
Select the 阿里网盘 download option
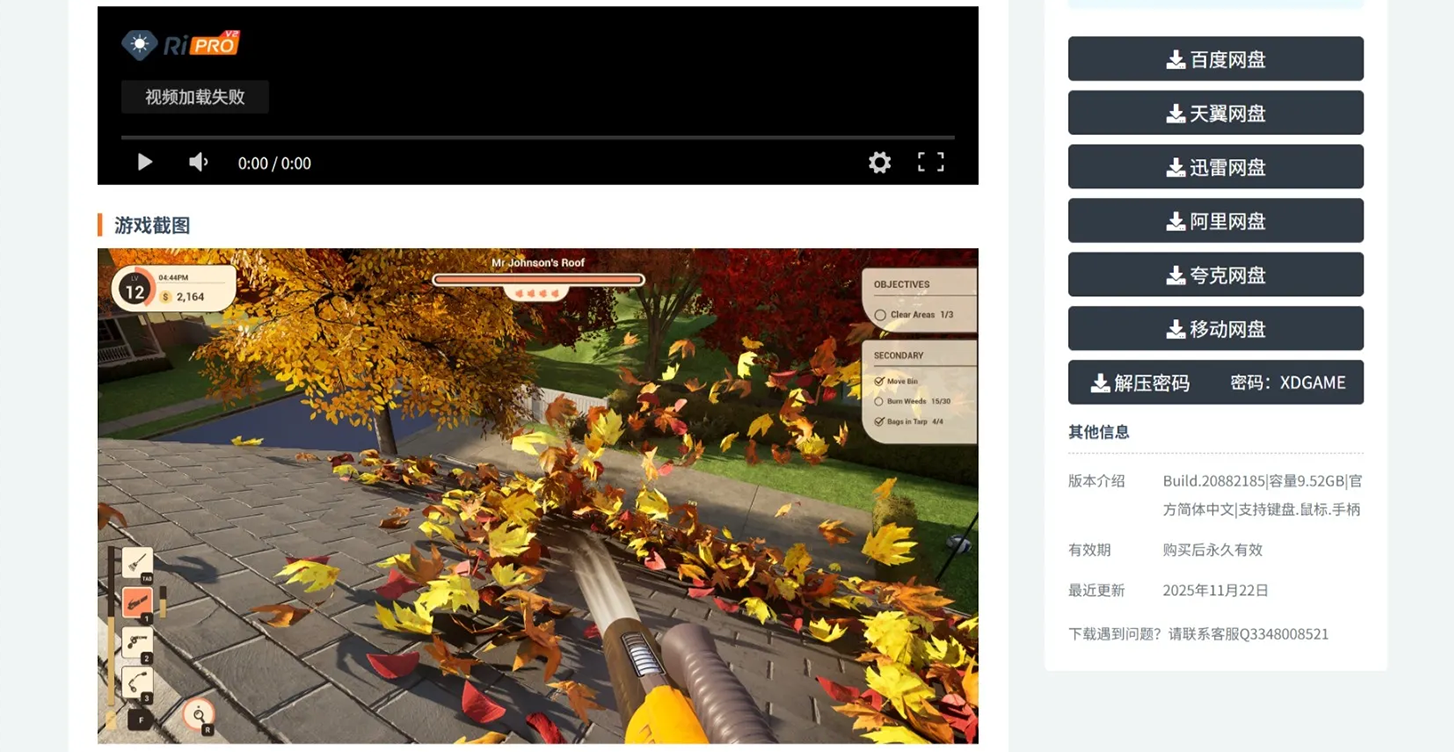pyautogui.click(x=1215, y=221)
